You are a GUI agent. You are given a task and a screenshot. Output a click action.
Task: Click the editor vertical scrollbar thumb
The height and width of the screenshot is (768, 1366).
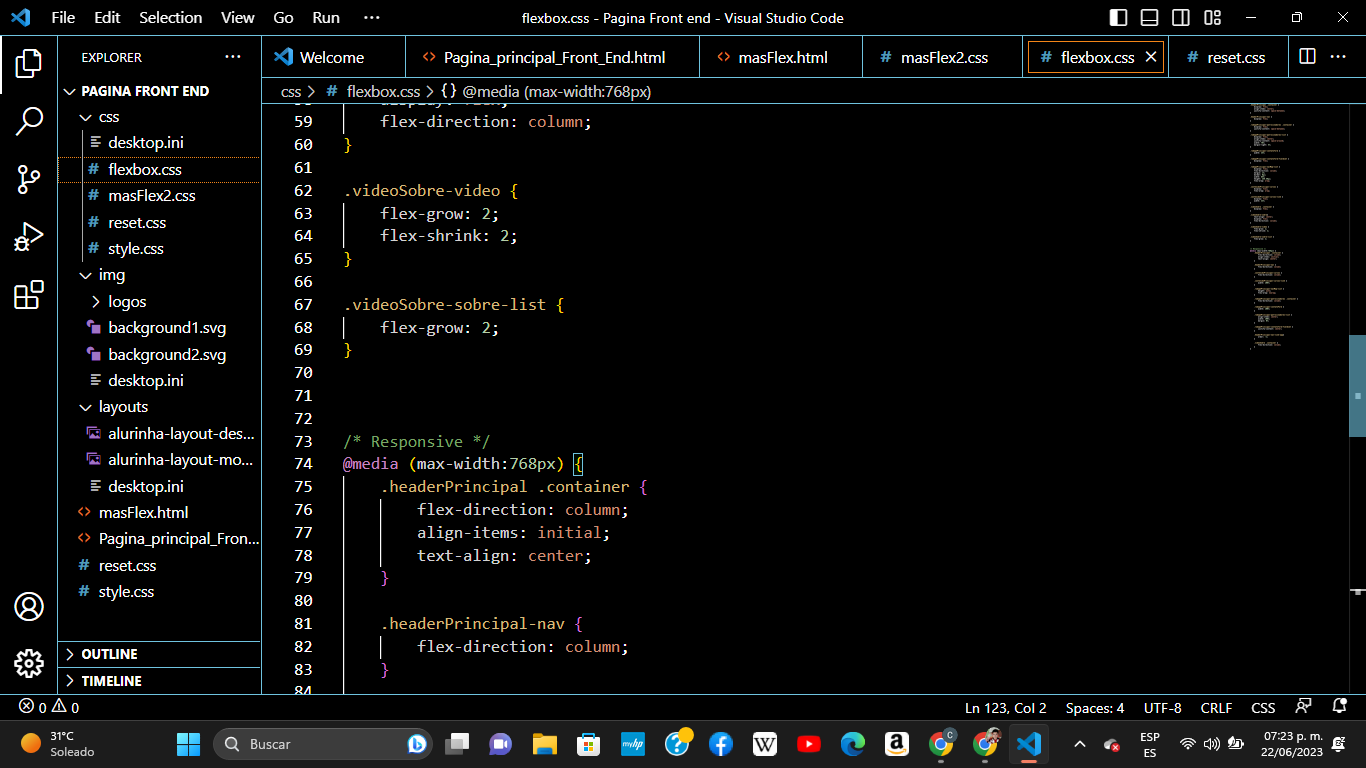click(1357, 386)
